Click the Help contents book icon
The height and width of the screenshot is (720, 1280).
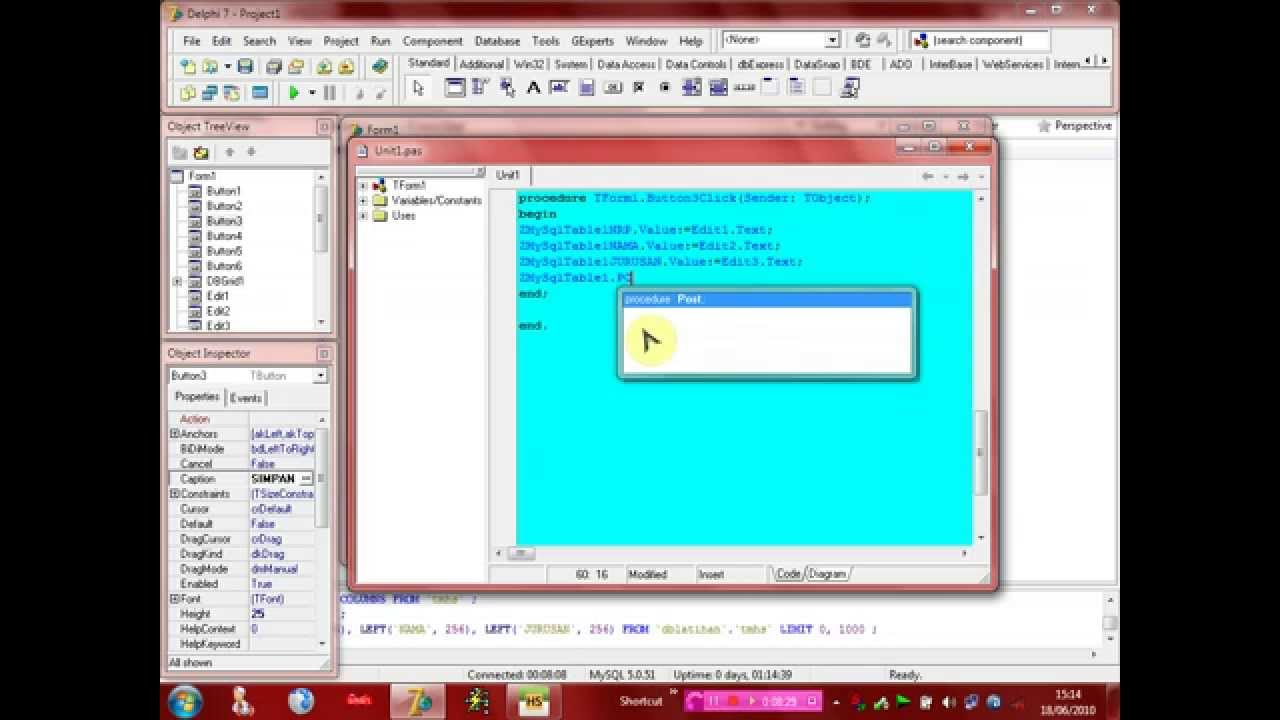pyautogui.click(x=379, y=67)
